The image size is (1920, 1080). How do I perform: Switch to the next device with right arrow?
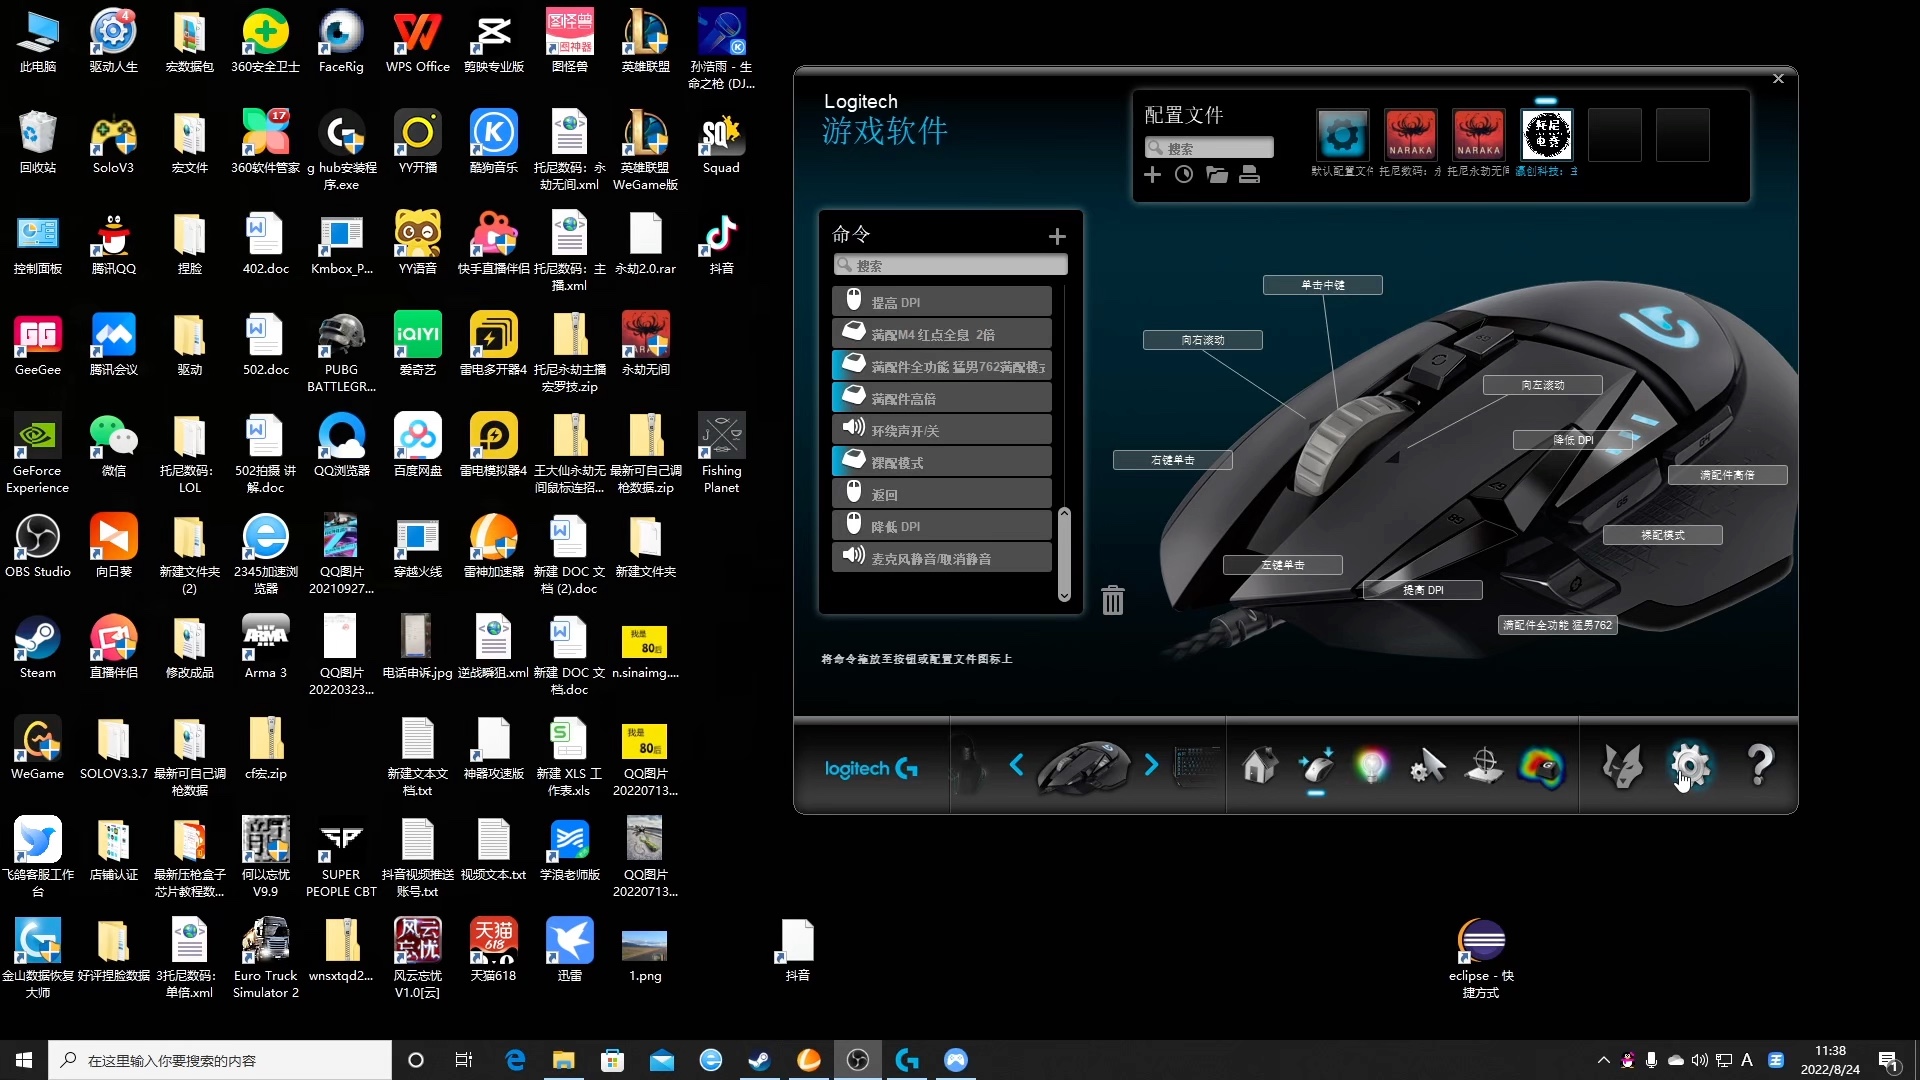point(1151,765)
